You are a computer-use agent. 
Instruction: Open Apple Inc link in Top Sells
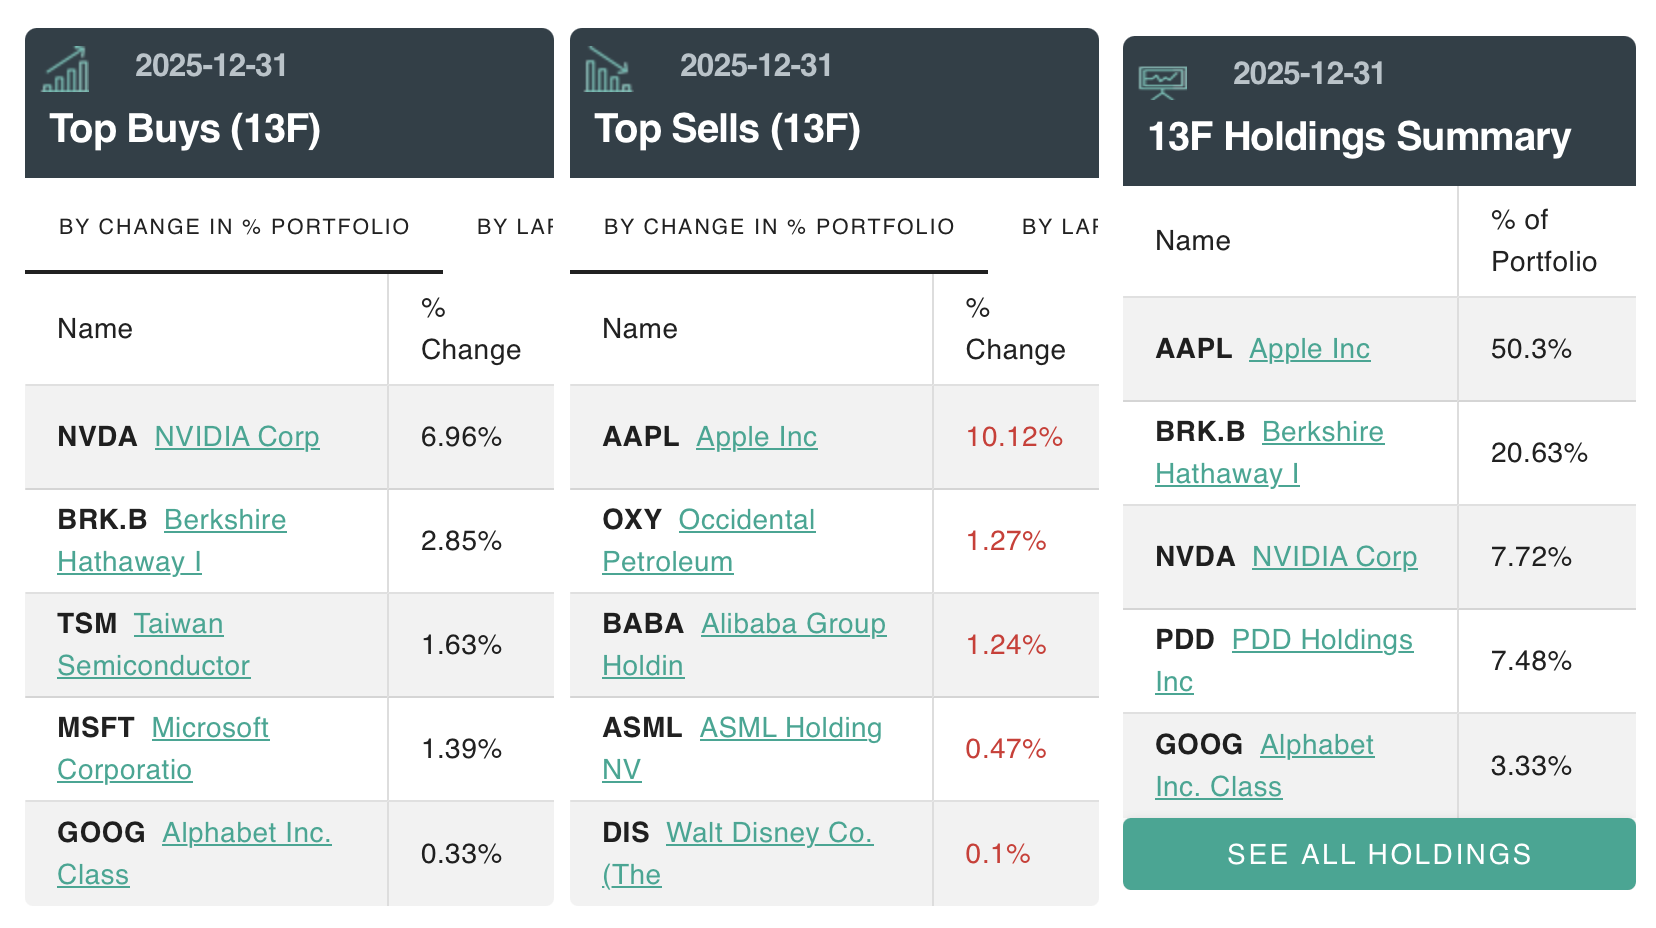tap(756, 437)
